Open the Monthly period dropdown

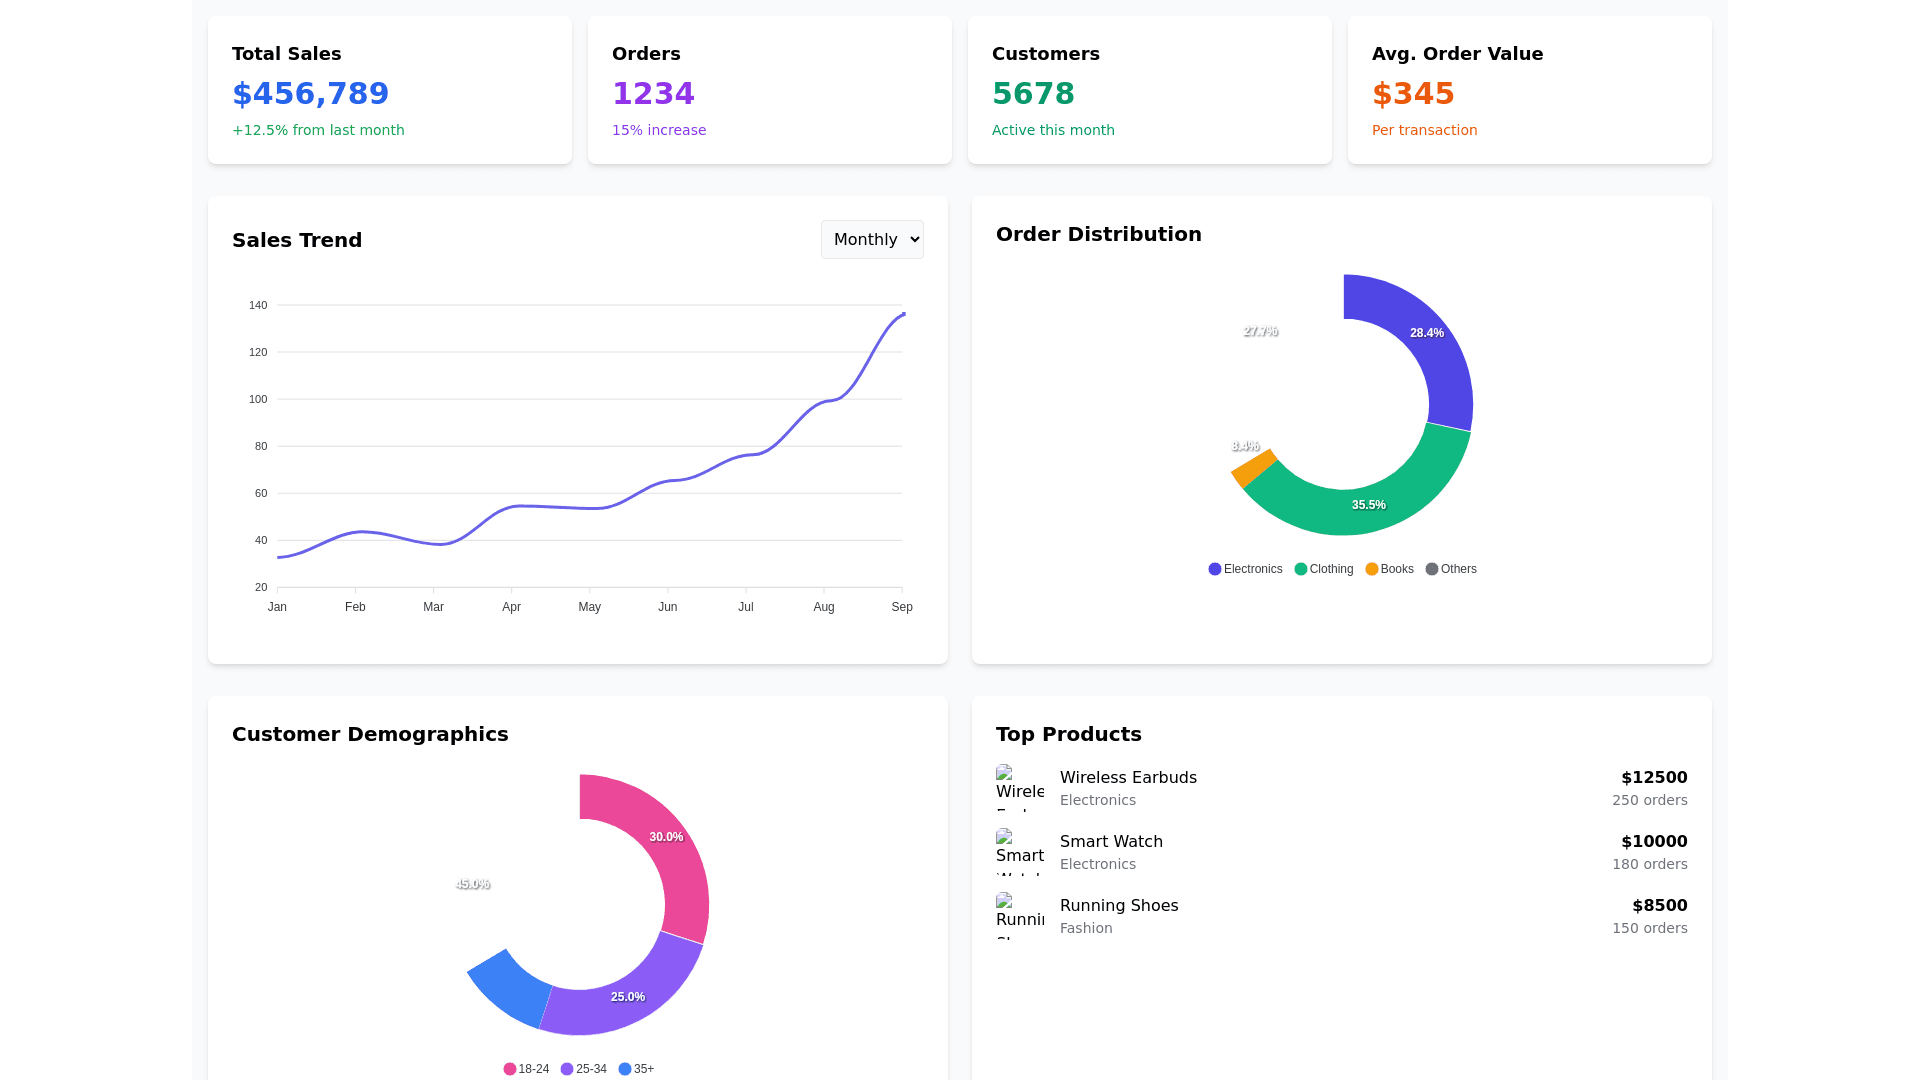(872, 239)
